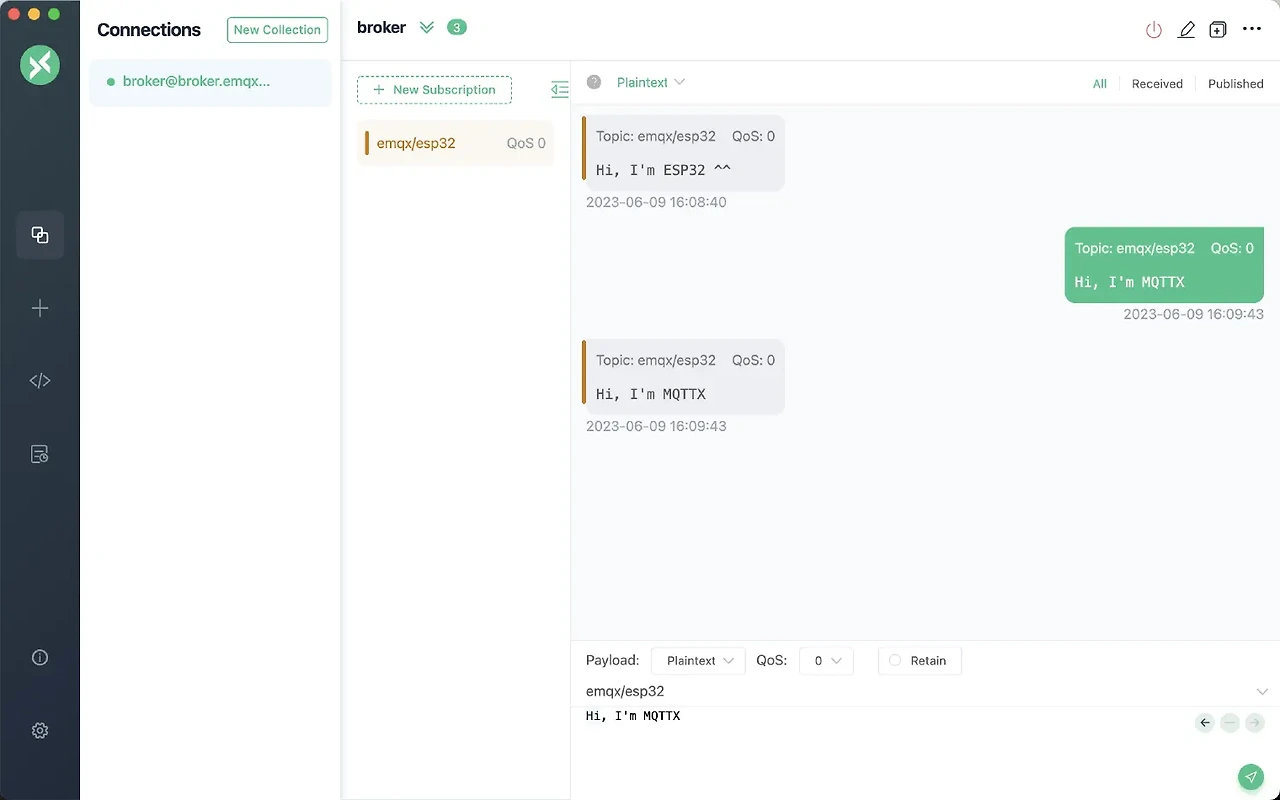This screenshot has width=1280, height=800.
Task: Open the About info sidebar icon
Action: point(40,657)
